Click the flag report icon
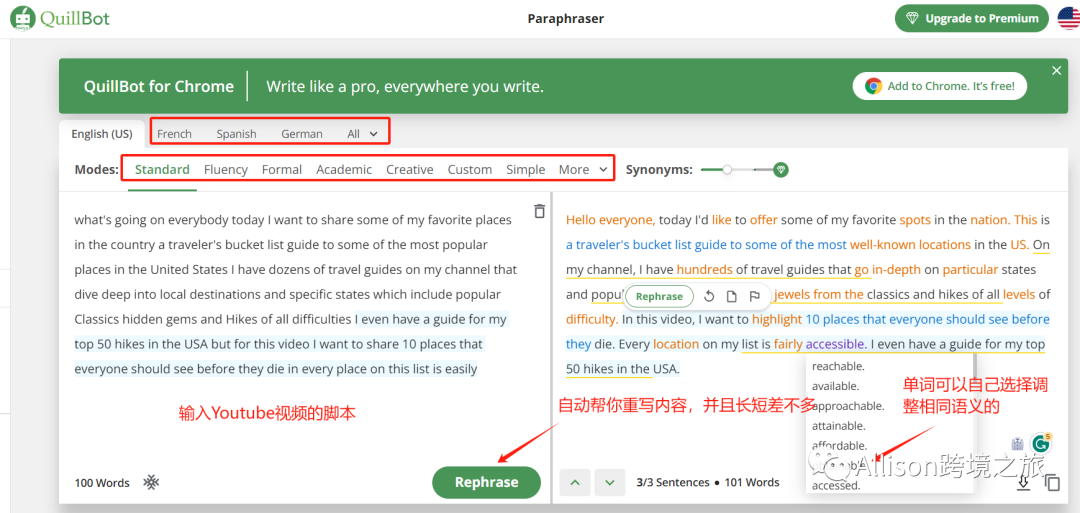The width and height of the screenshot is (1080, 513). [x=754, y=296]
